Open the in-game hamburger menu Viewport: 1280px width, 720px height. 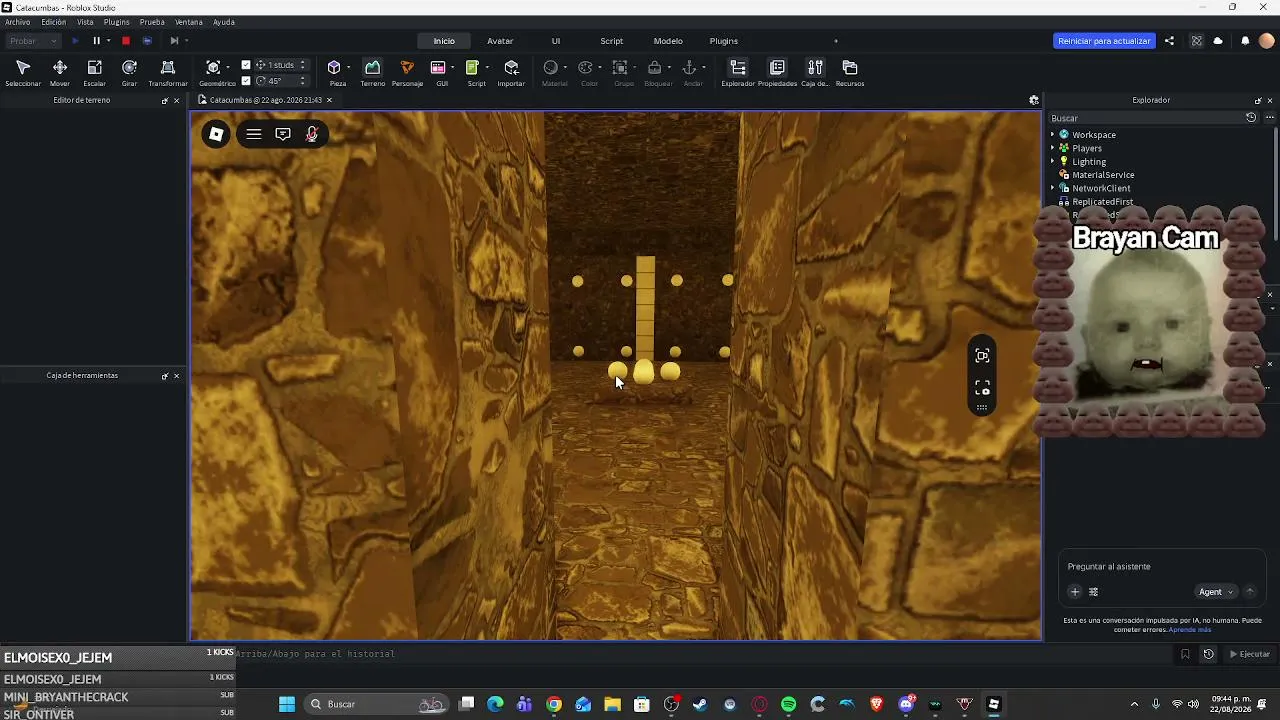pyautogui.click(x=254, y=134)
